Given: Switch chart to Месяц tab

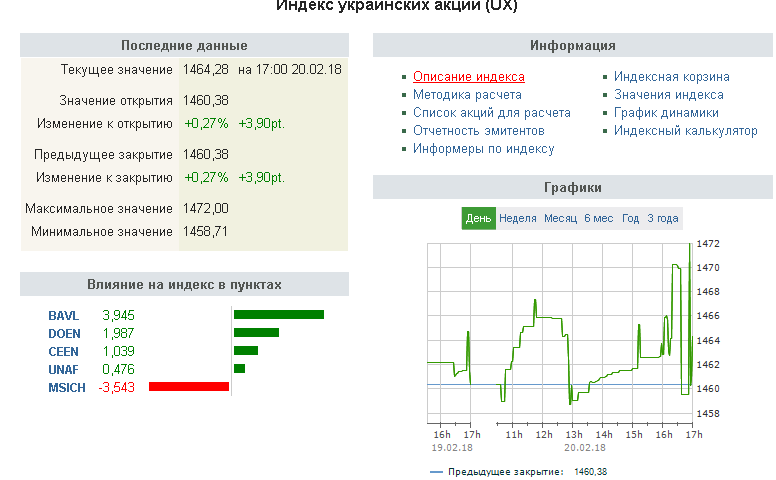Looking at the screenshot, I should click(560, 218).
